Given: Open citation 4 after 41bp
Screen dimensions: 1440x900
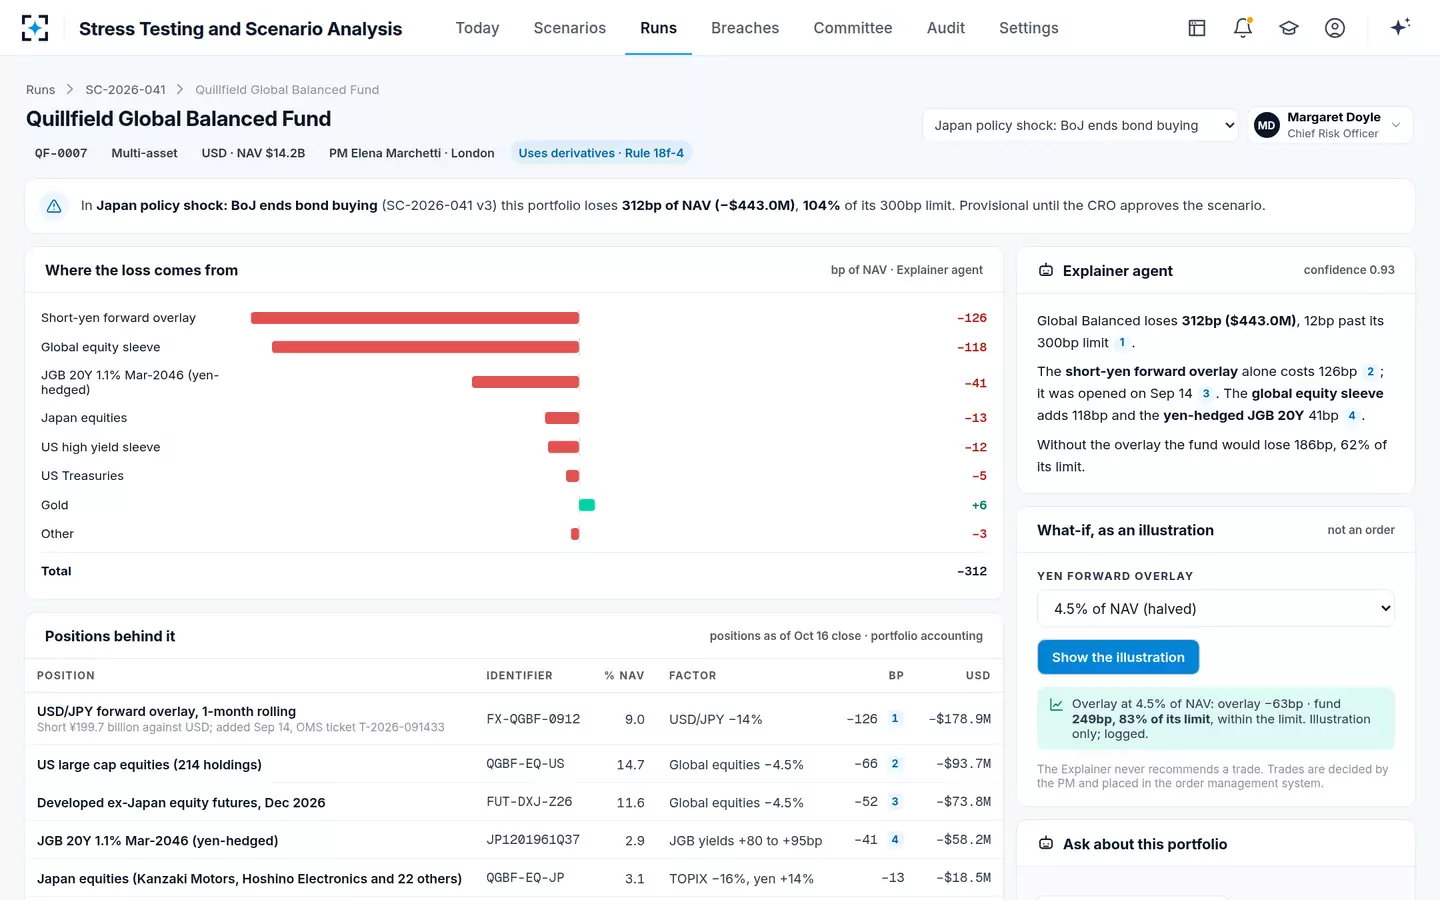Looking at the screenshot, I should coord(1352,416).
